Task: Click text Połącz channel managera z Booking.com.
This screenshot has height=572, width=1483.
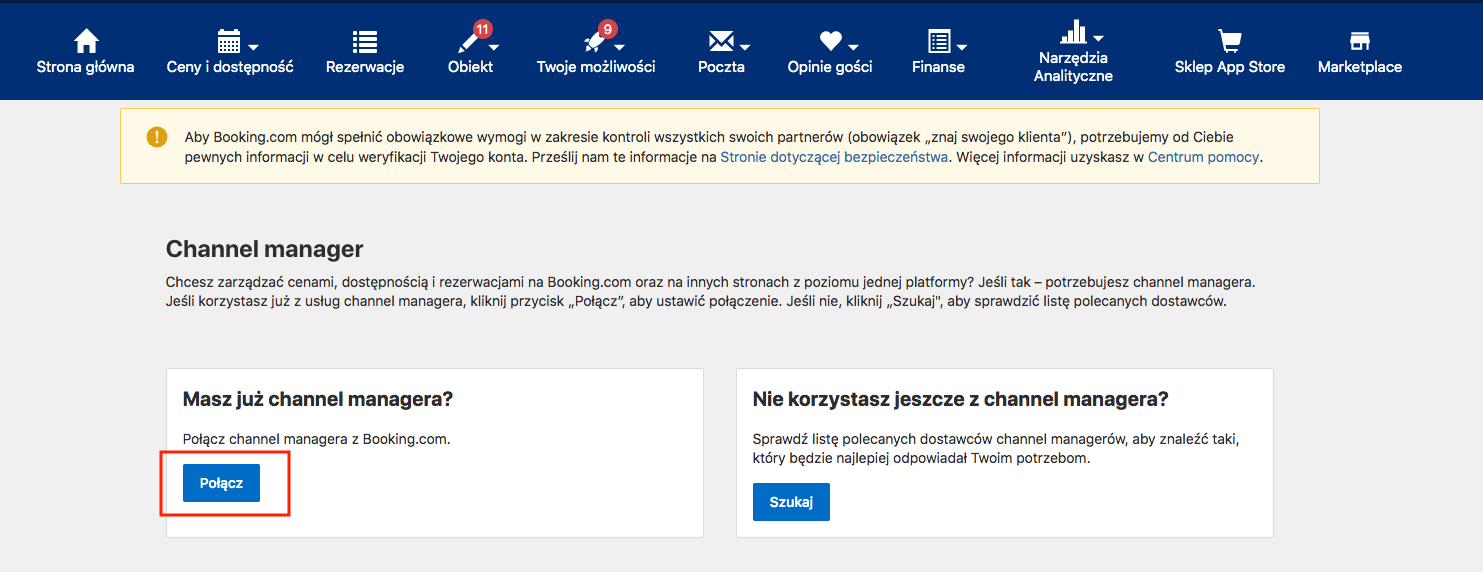Action: [x=317, y=439]
